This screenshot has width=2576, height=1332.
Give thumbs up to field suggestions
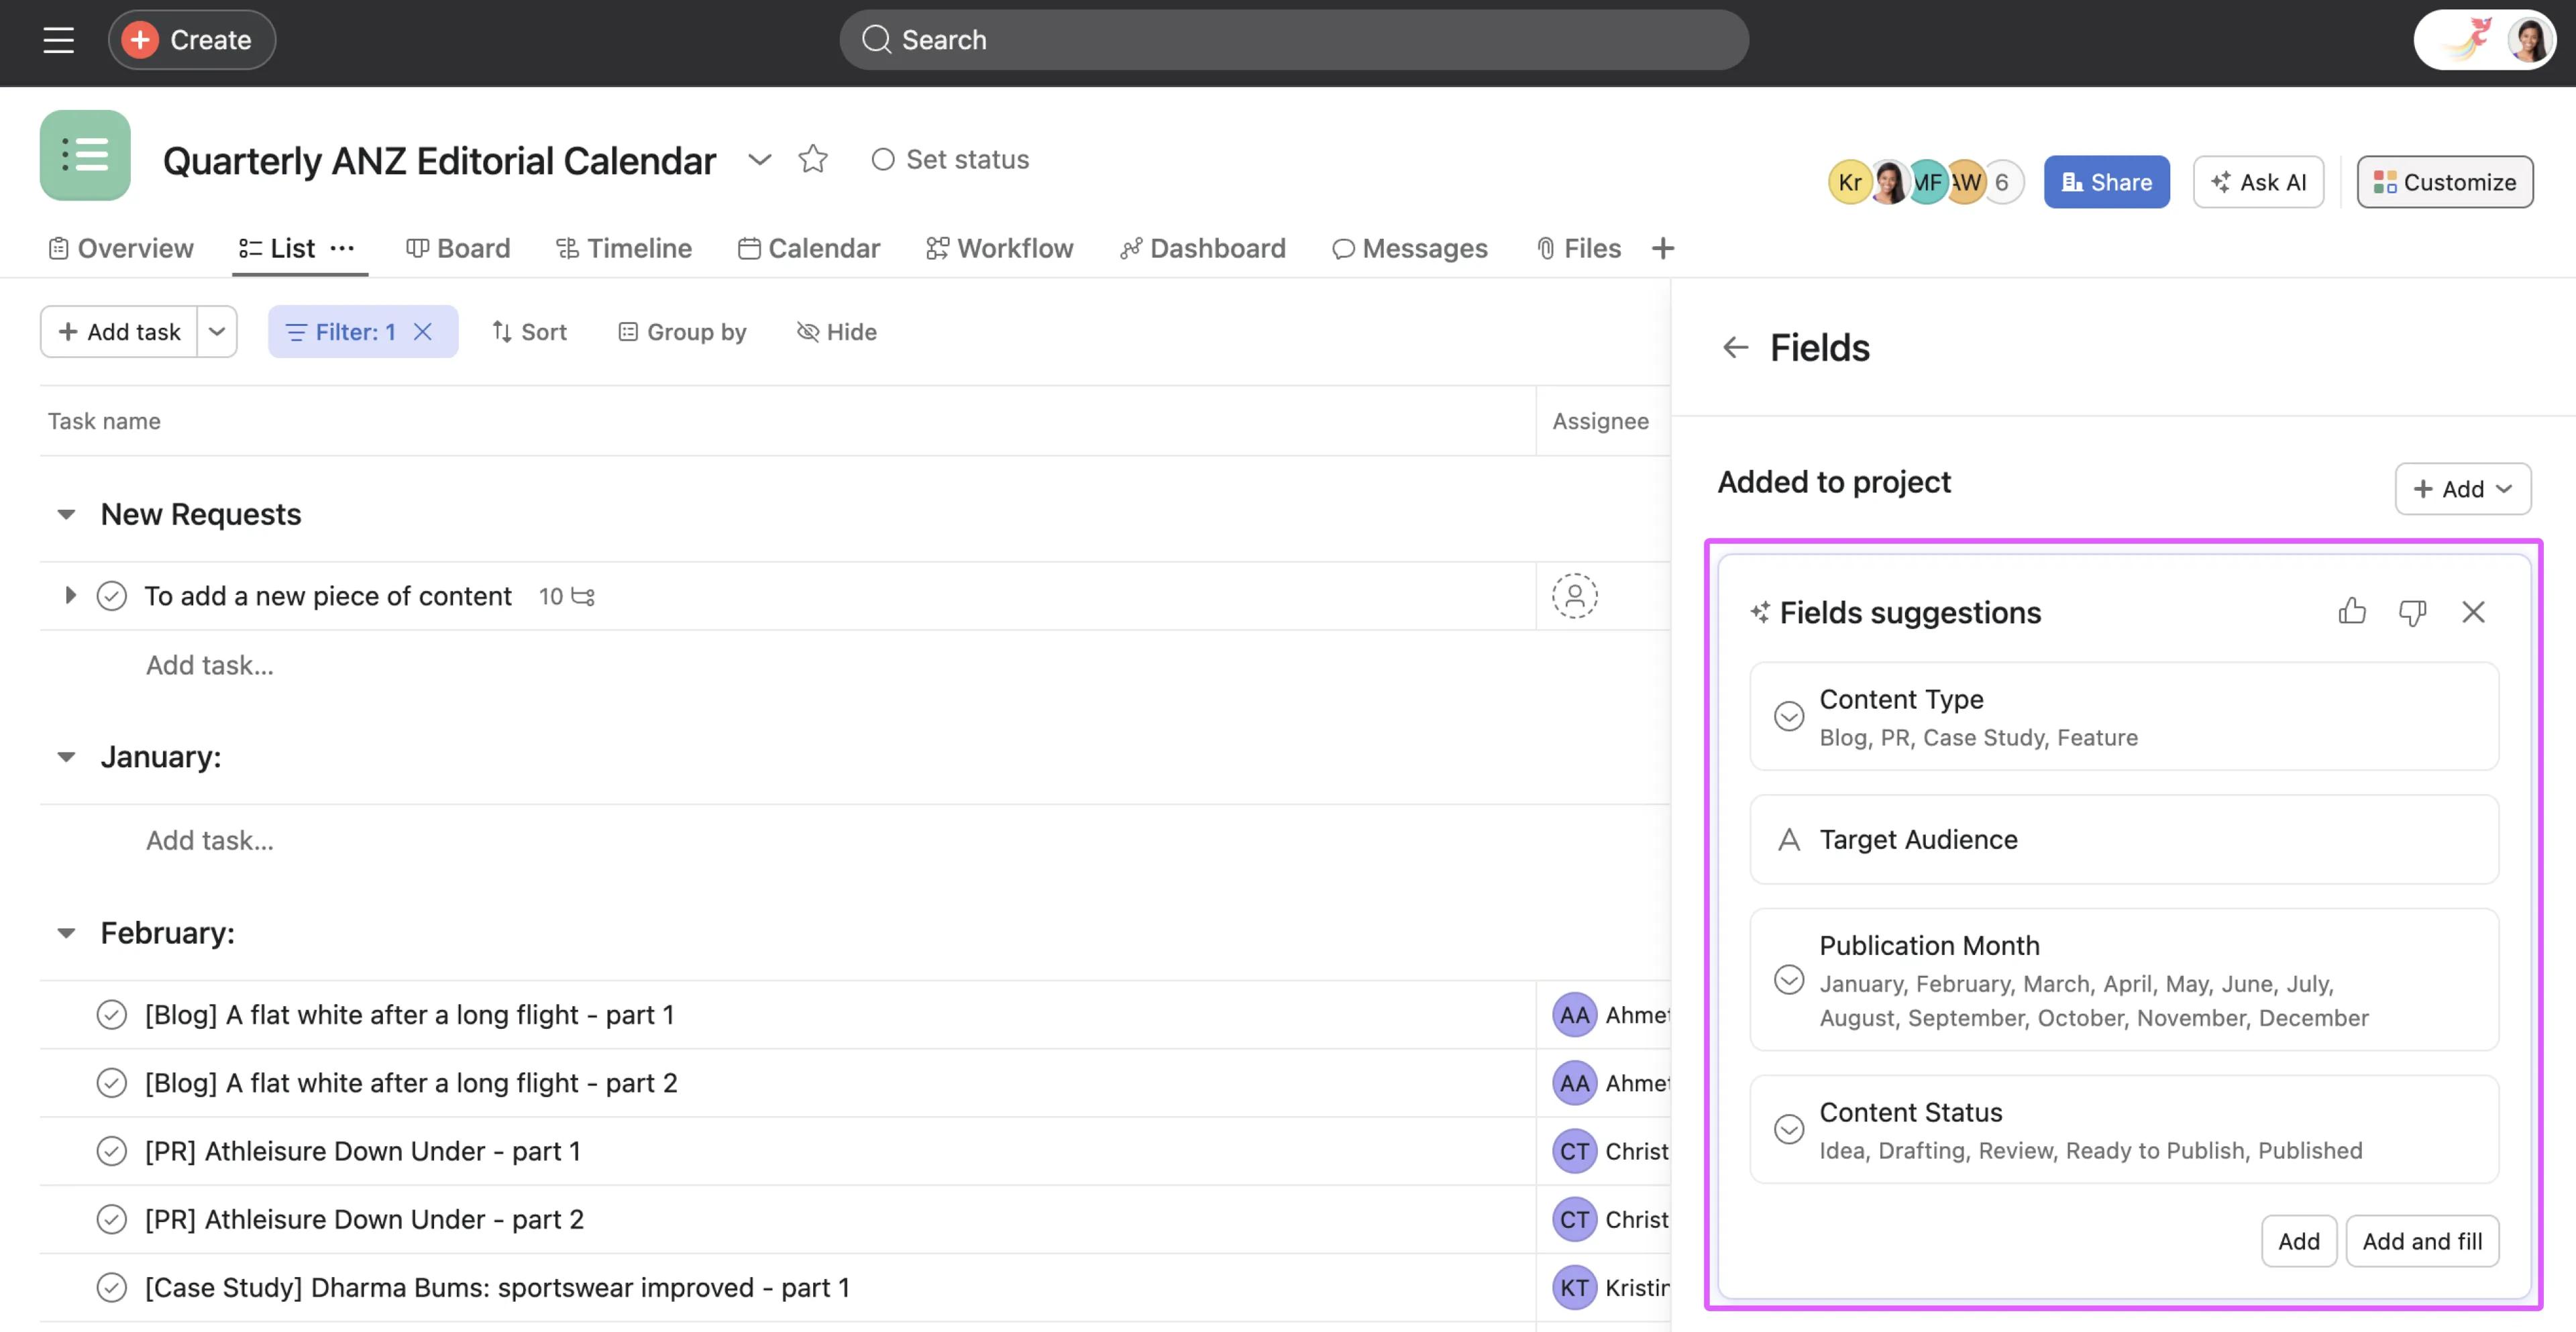pyautogui.click(x=2352, y=611)
